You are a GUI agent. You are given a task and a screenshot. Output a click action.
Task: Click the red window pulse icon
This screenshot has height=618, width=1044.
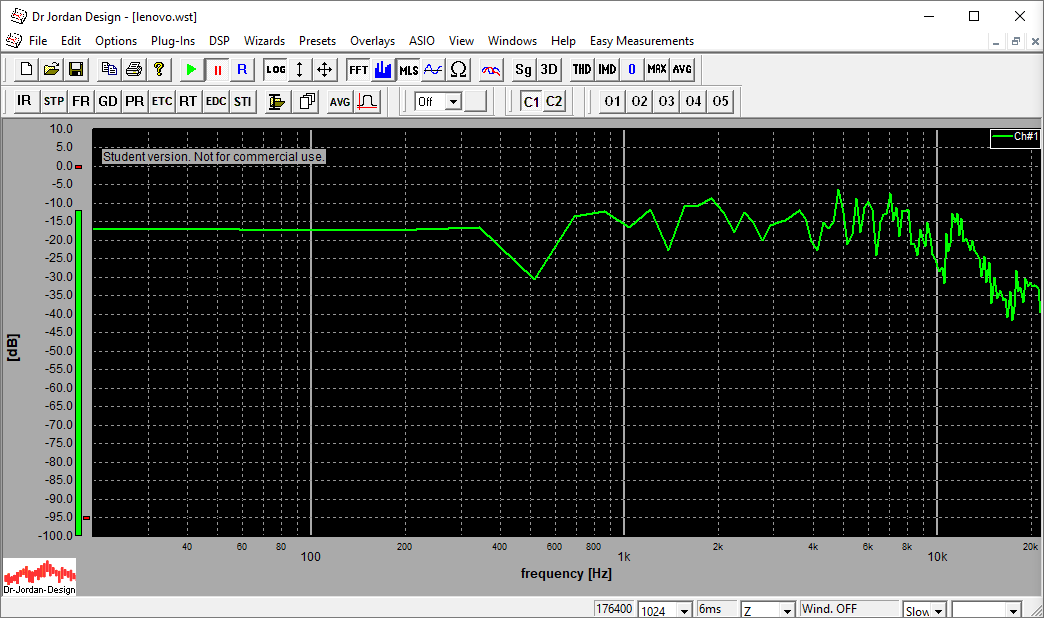click(x=367, y=101)
